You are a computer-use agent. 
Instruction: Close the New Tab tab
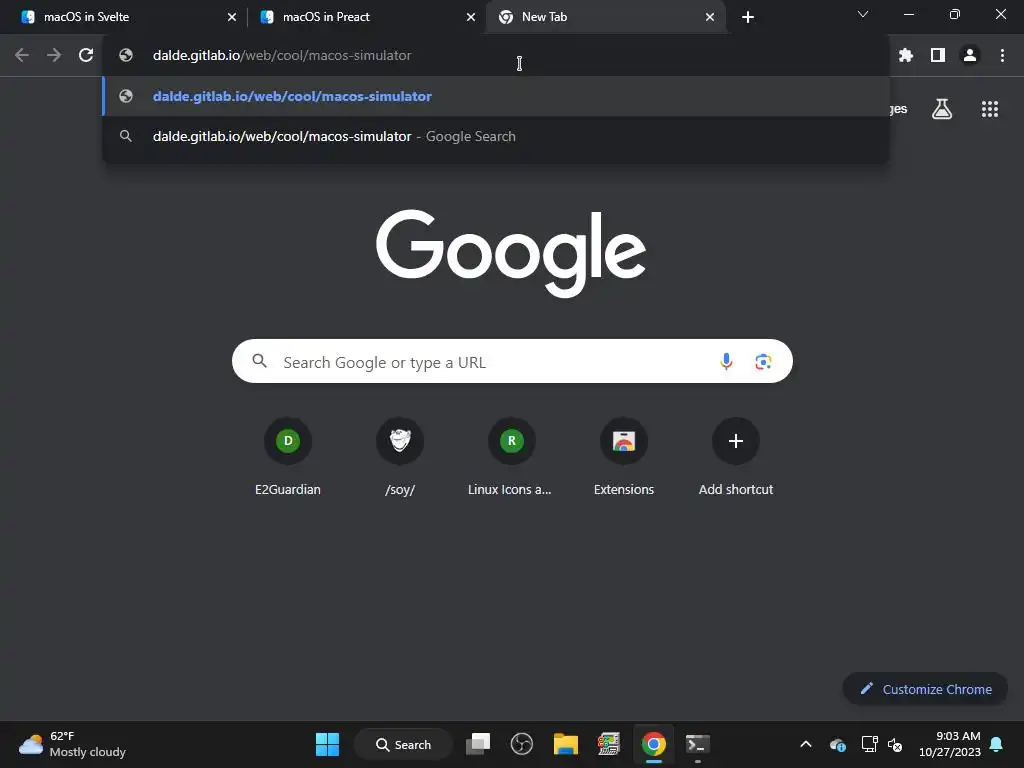pyautogui.click(x=710, y=17)
